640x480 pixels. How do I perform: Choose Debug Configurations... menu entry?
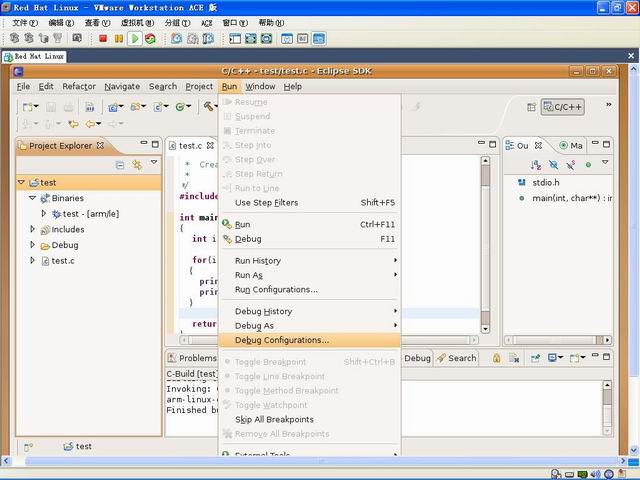(310, 340)
